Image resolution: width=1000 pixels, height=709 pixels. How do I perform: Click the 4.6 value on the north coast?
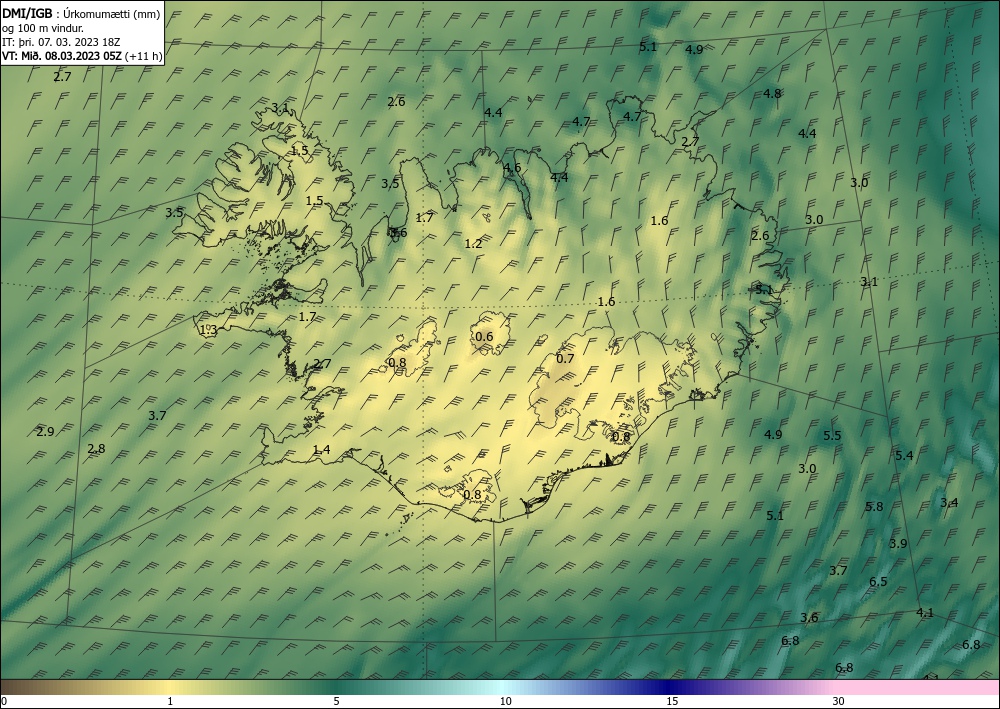[x=512, y=168]
